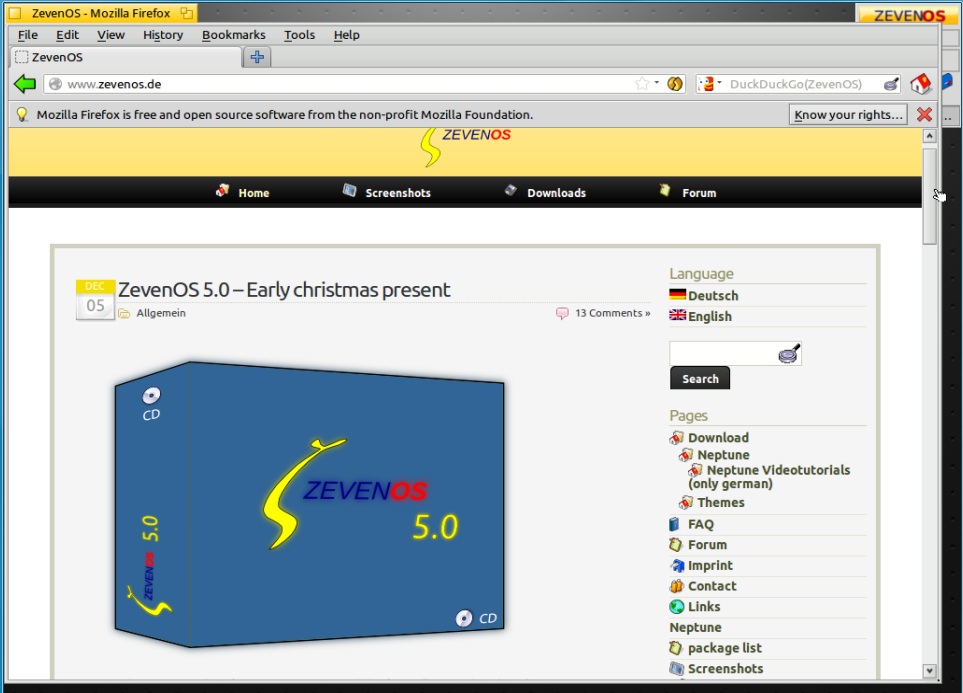Image resolution: width=963 pixels, height=693 pixels.
Task: Click the reload icon in address bar
Action: (x=675, y=84)
